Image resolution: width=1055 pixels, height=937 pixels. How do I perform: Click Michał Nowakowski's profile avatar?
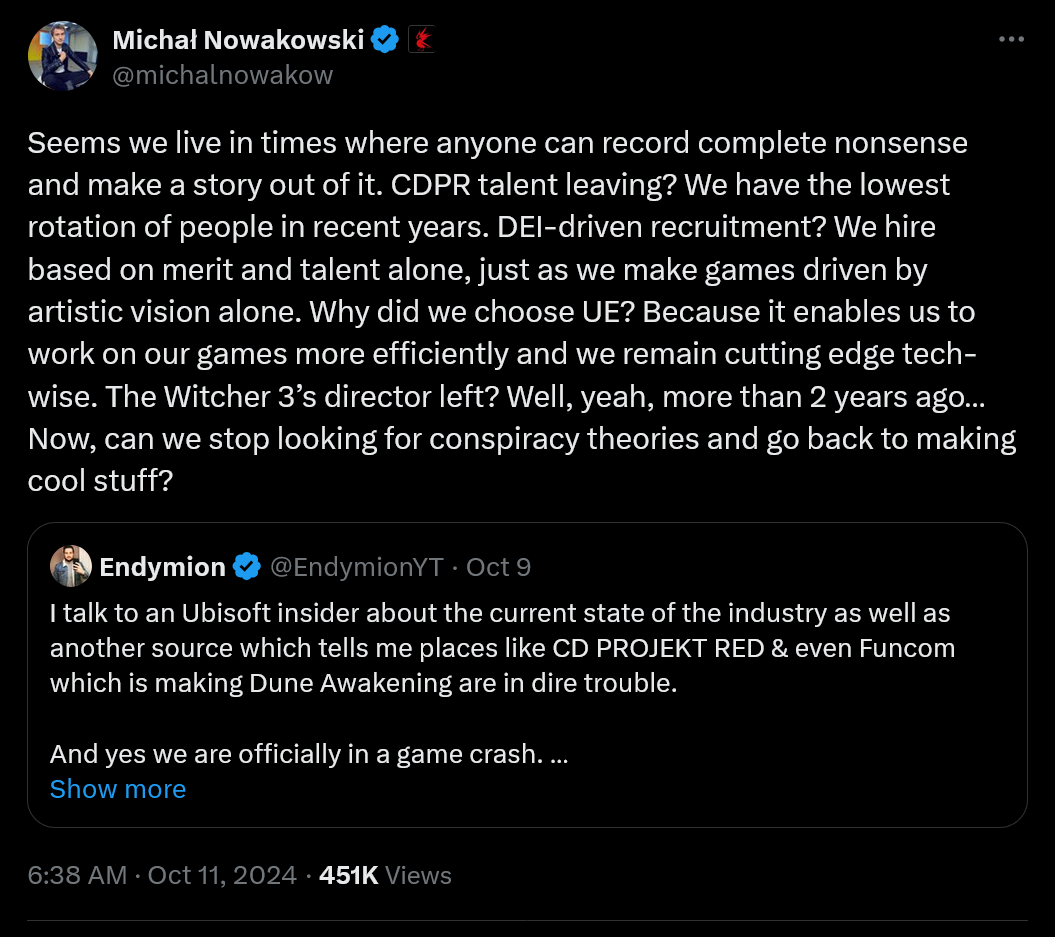pyautogui.click(x=62, y=56)
